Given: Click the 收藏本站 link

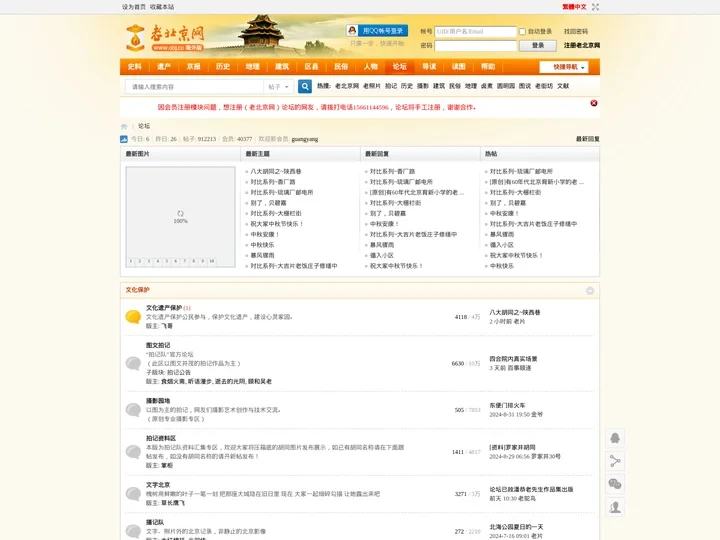Looking at the screenshot, I should (162, 7).
